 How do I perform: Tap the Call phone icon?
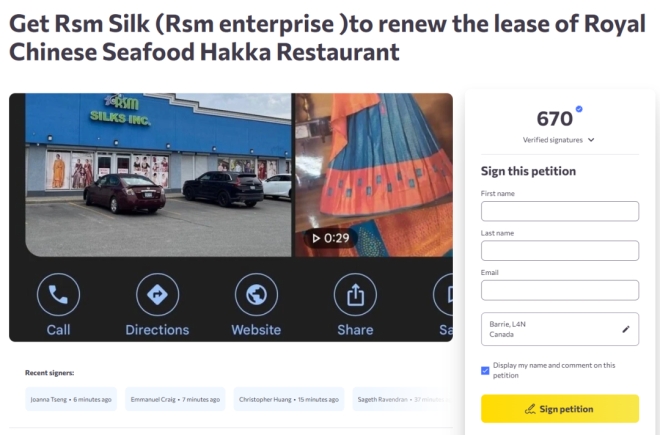[x=58, y=294]
